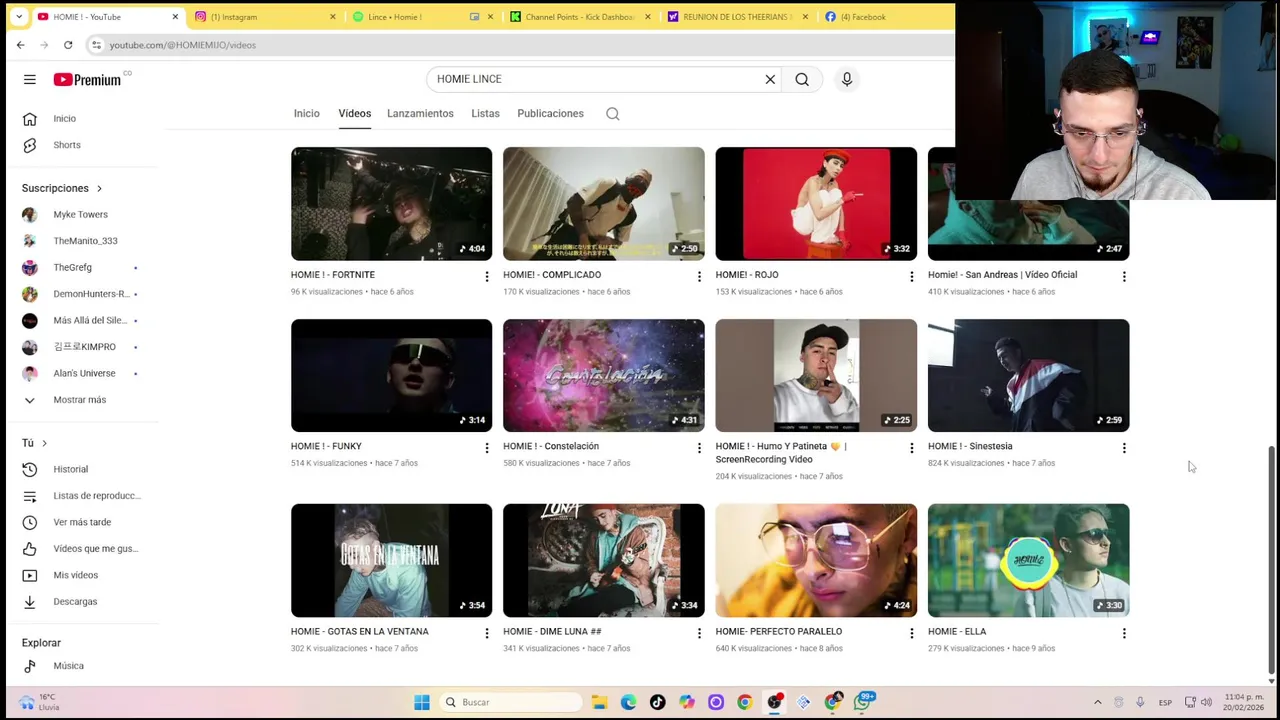This screenshot has width=1280, height=720.
Task: Select the Videos channel tab
Action: [x=354, y=113]
